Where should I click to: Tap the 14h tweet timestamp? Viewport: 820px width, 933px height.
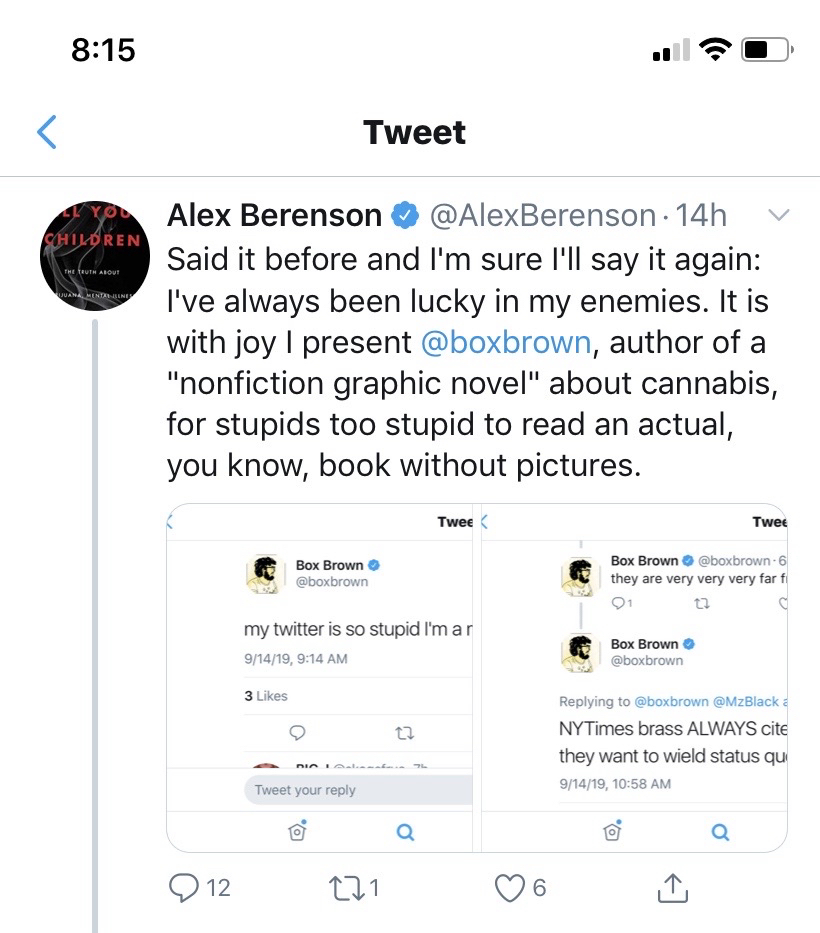coord(701,215)
